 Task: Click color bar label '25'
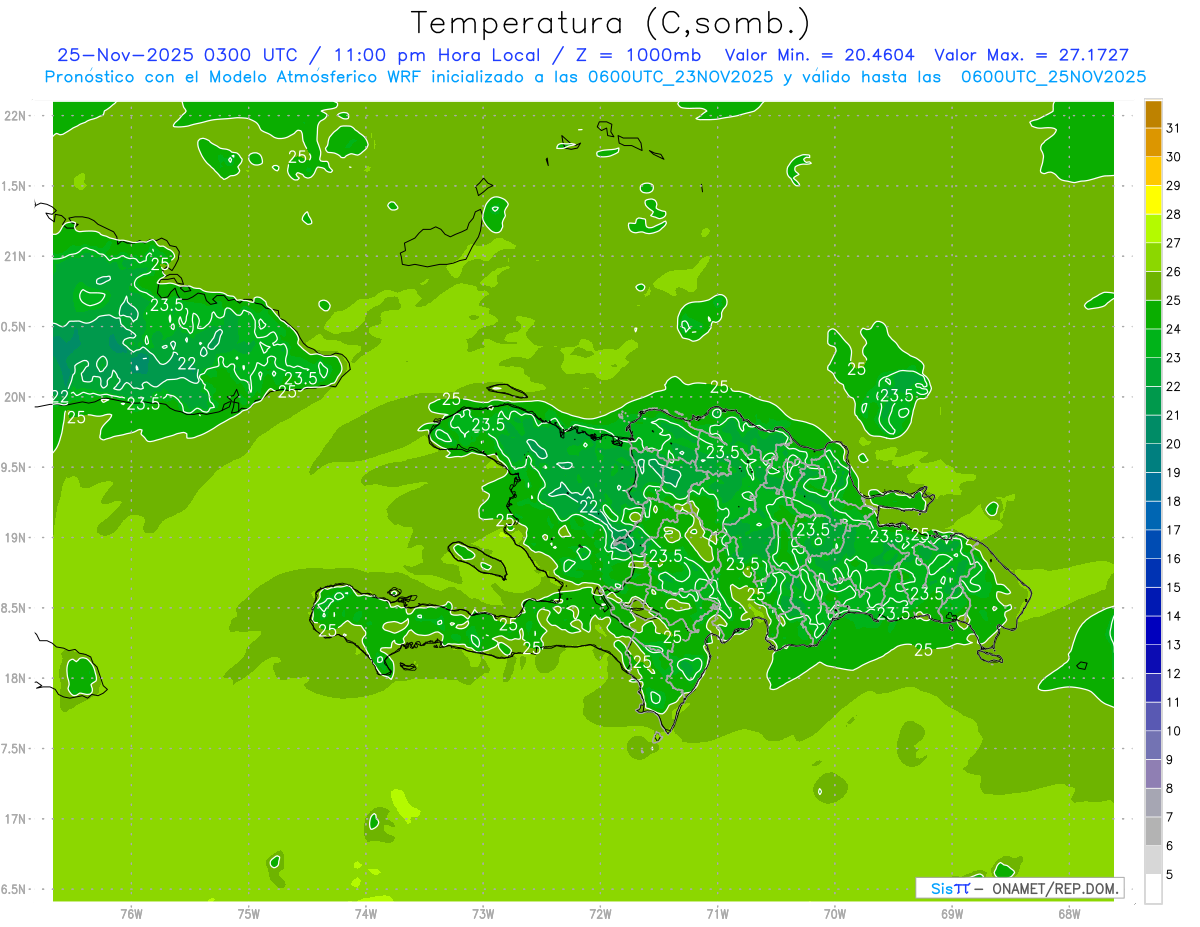(x=1173, y=300)
